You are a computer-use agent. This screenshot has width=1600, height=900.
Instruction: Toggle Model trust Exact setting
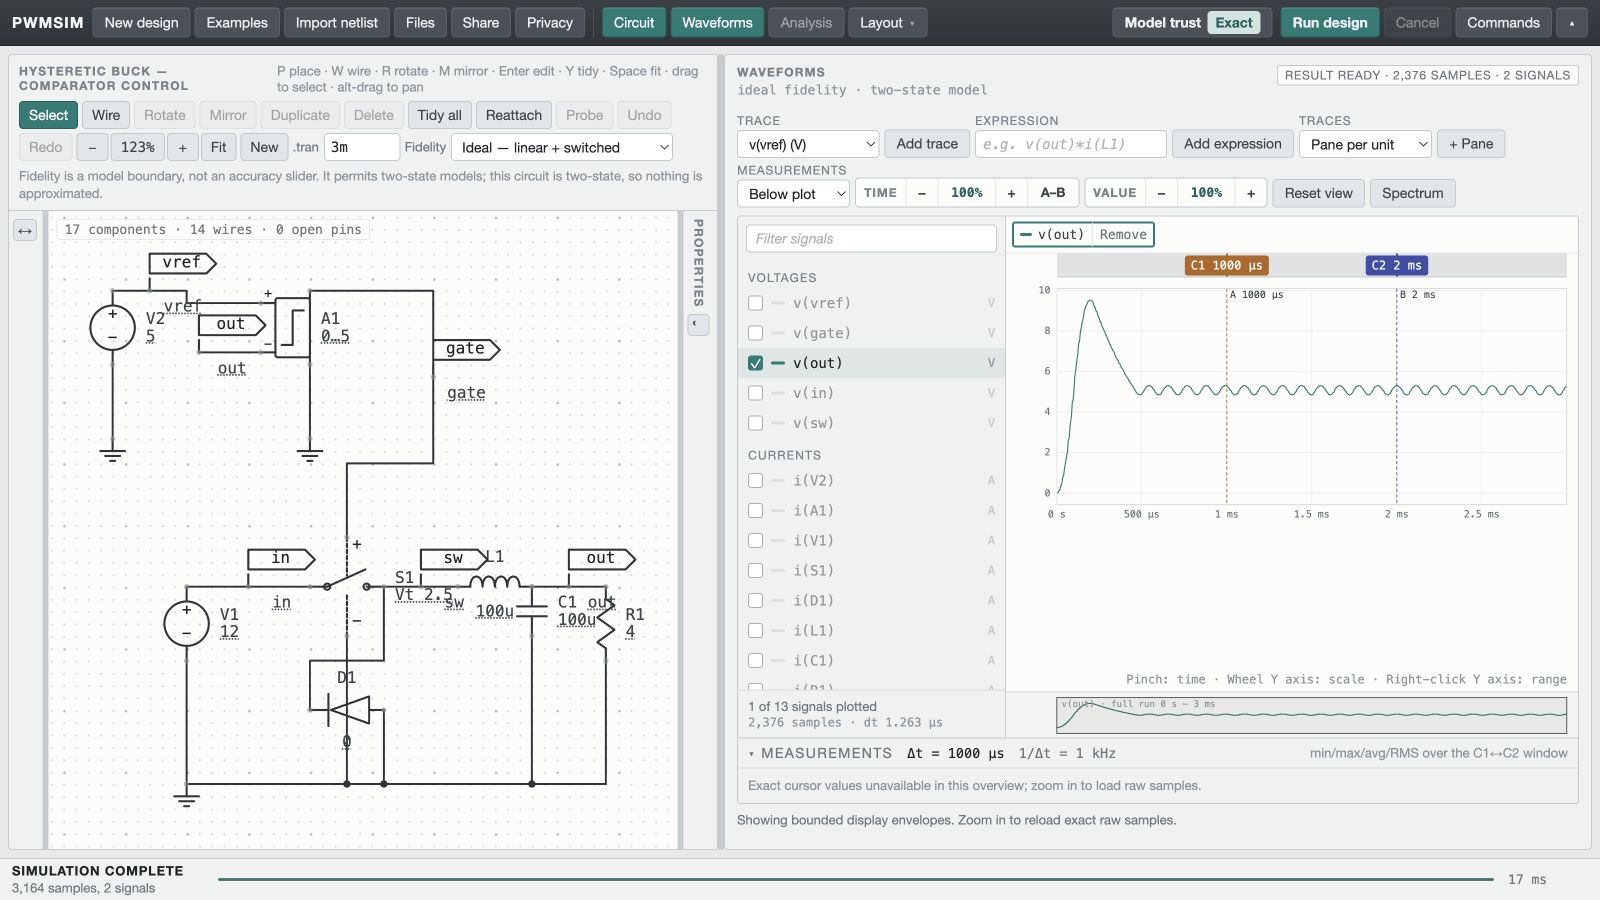1191,23
